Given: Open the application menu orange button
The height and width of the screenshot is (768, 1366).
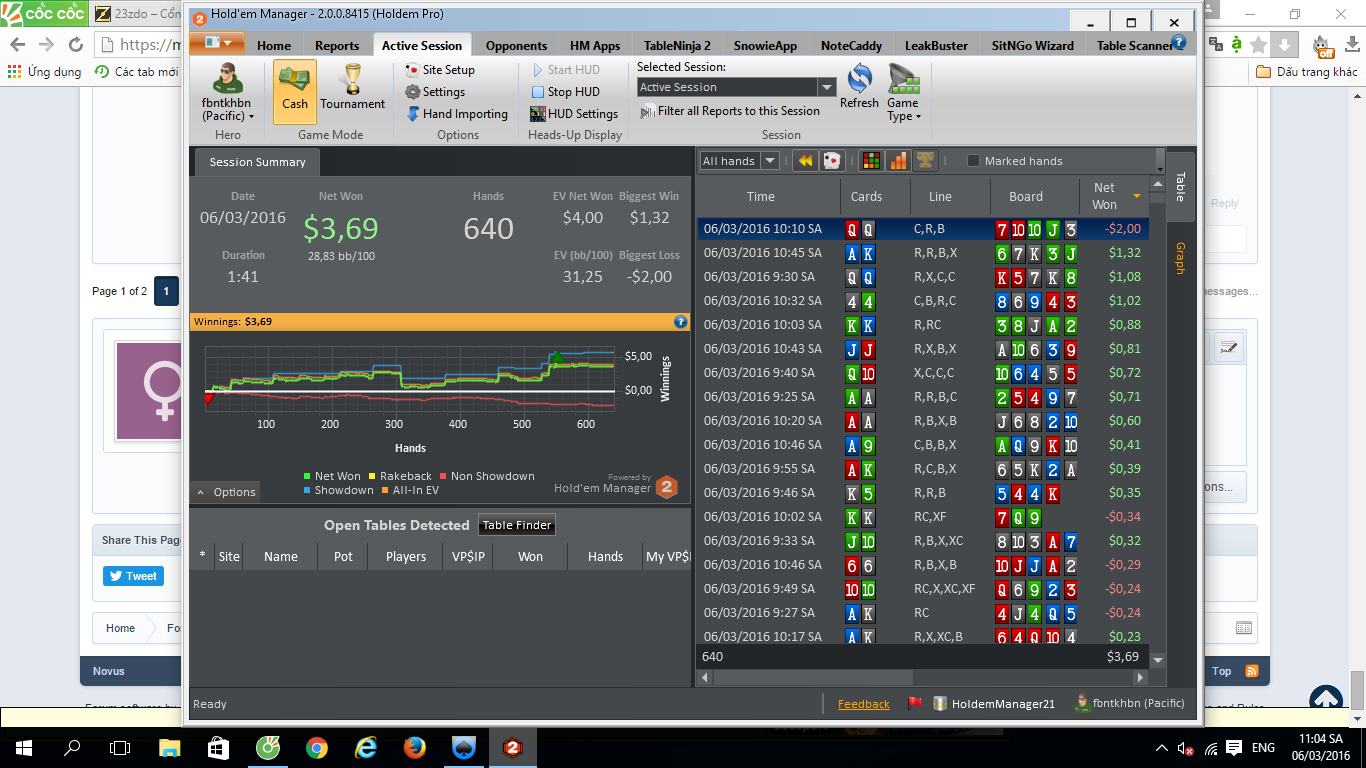Looking at the screenshot, I should point(217,42).
